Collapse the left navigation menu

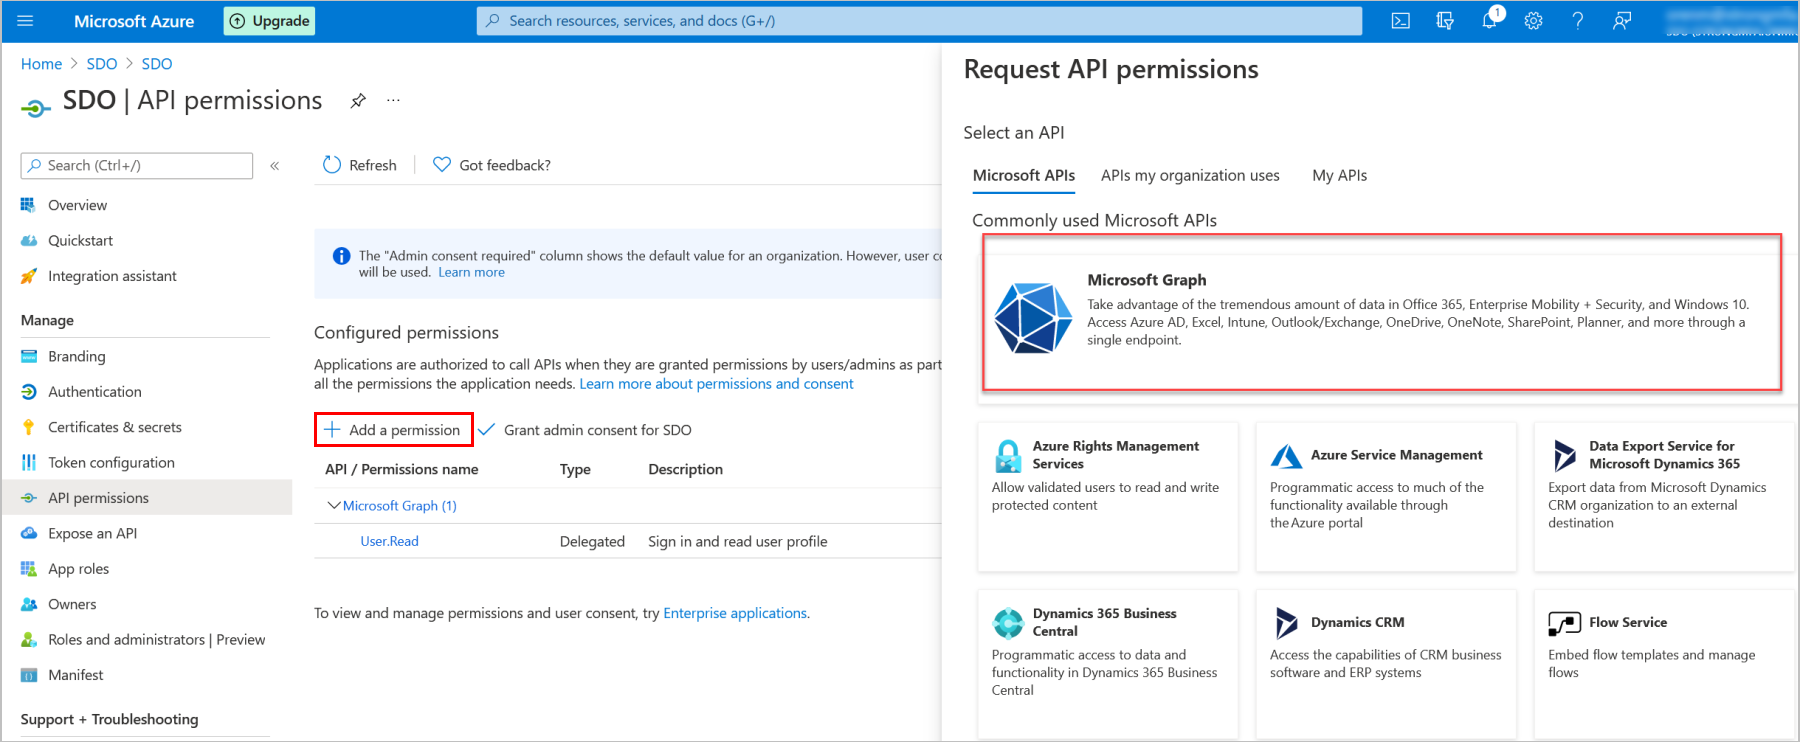(x=274, y=166)
